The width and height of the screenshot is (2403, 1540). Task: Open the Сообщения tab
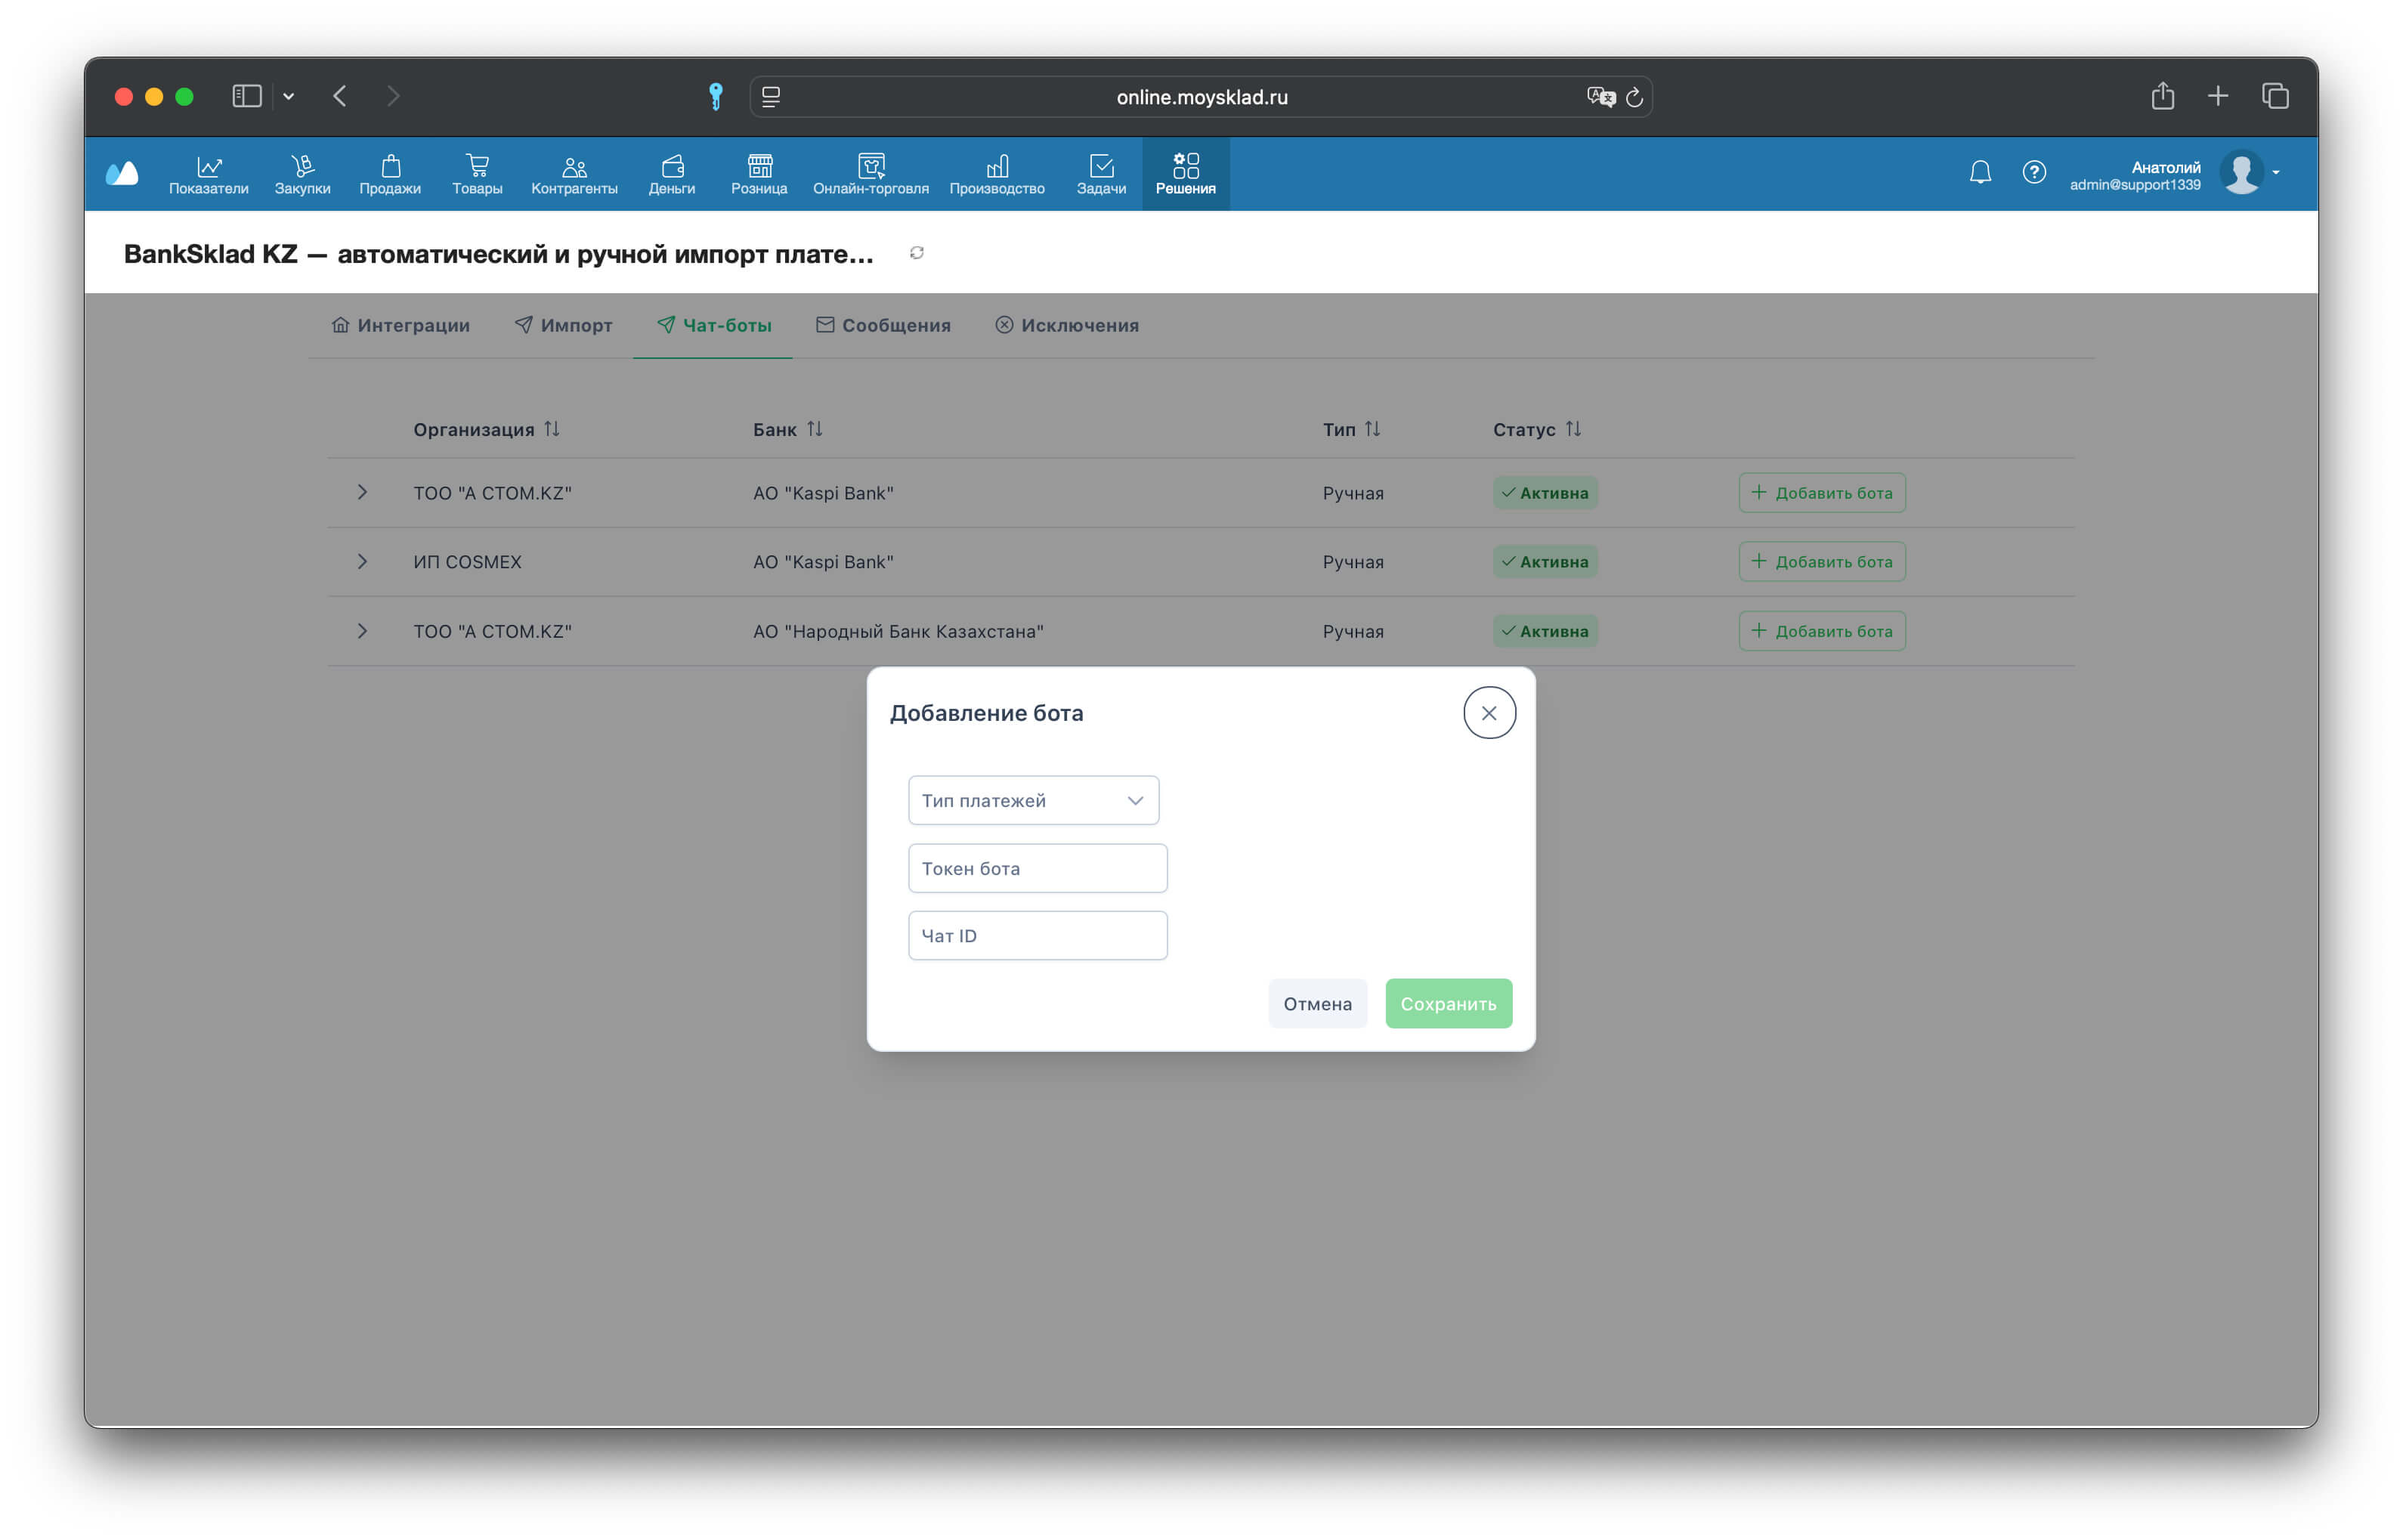point(883,325)
